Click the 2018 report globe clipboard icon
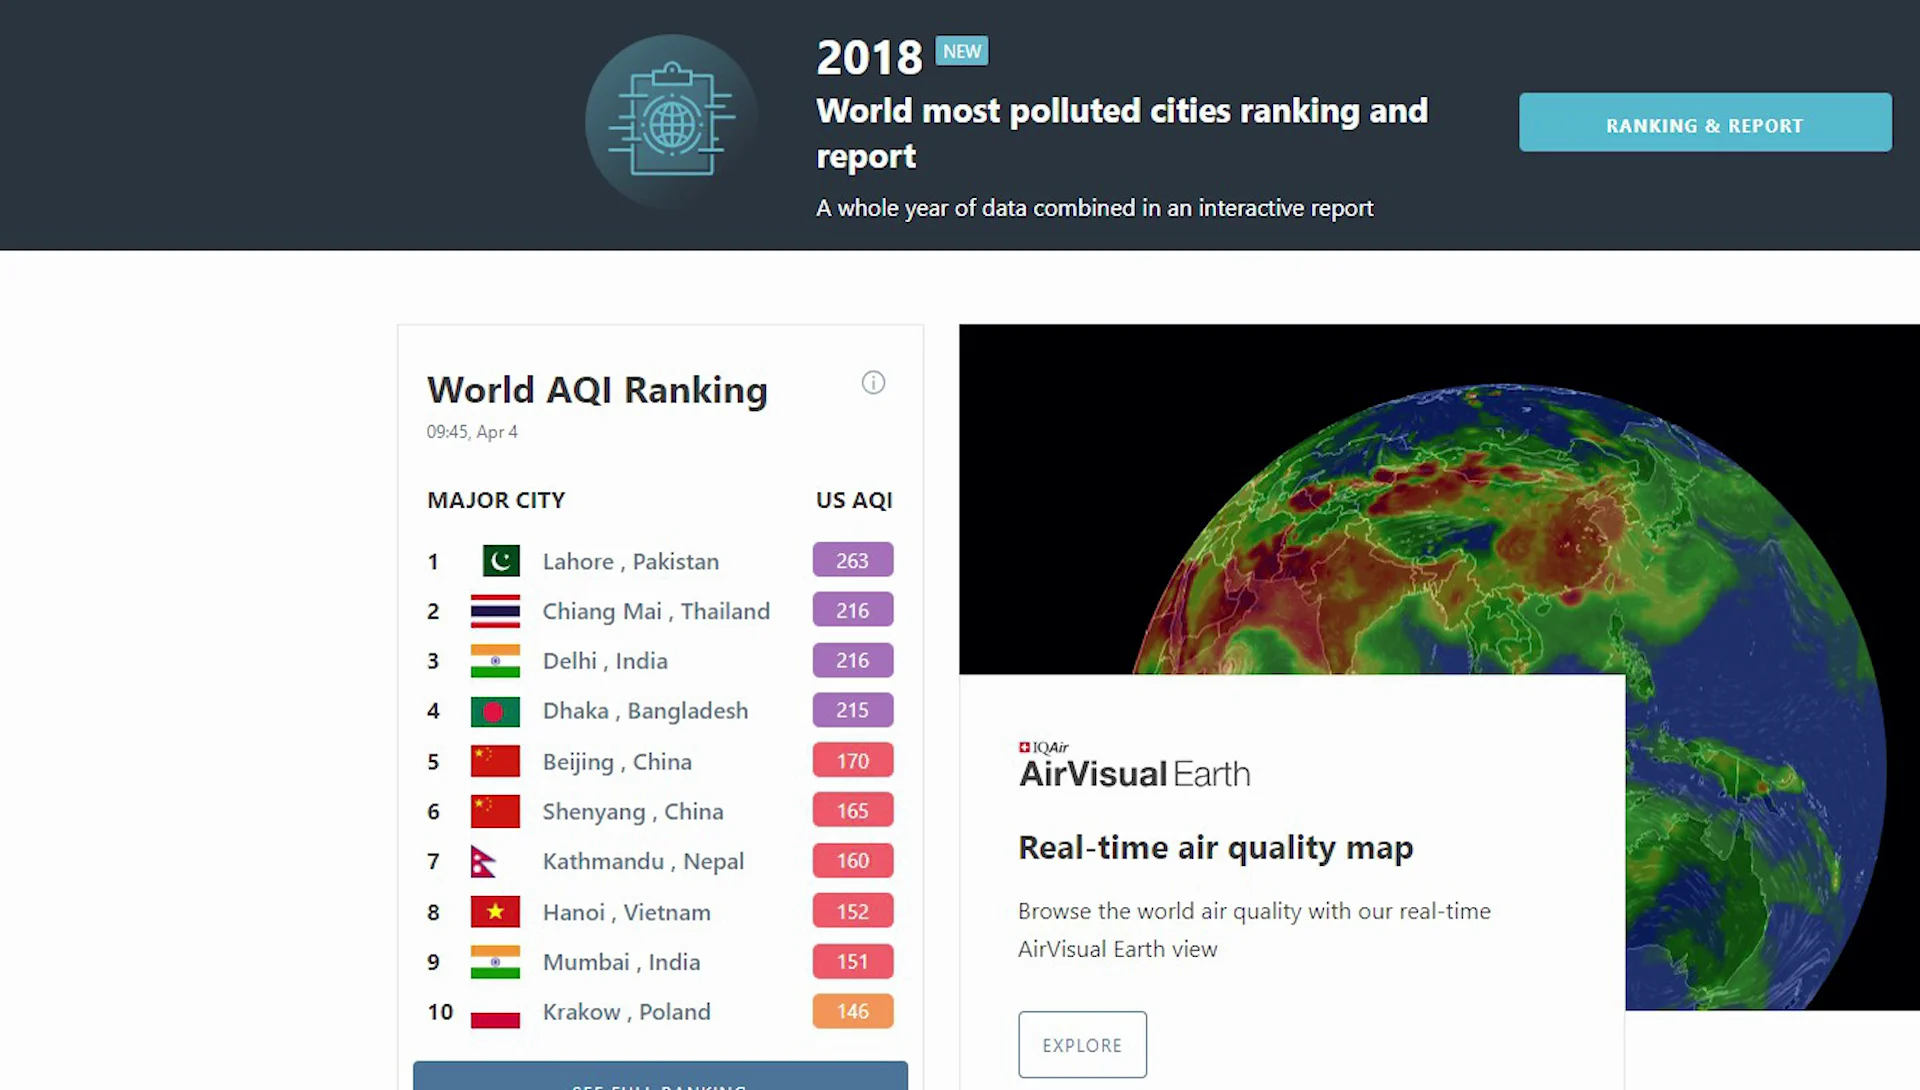Viewport: 1920px width, 1090px height. [672, 121]
